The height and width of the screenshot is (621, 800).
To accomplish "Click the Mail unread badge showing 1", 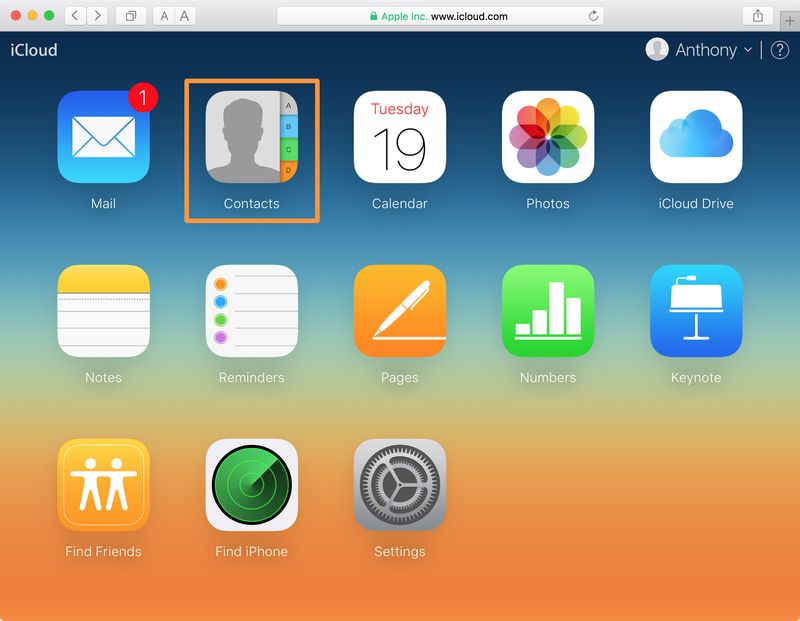I will tap(143, 97).
